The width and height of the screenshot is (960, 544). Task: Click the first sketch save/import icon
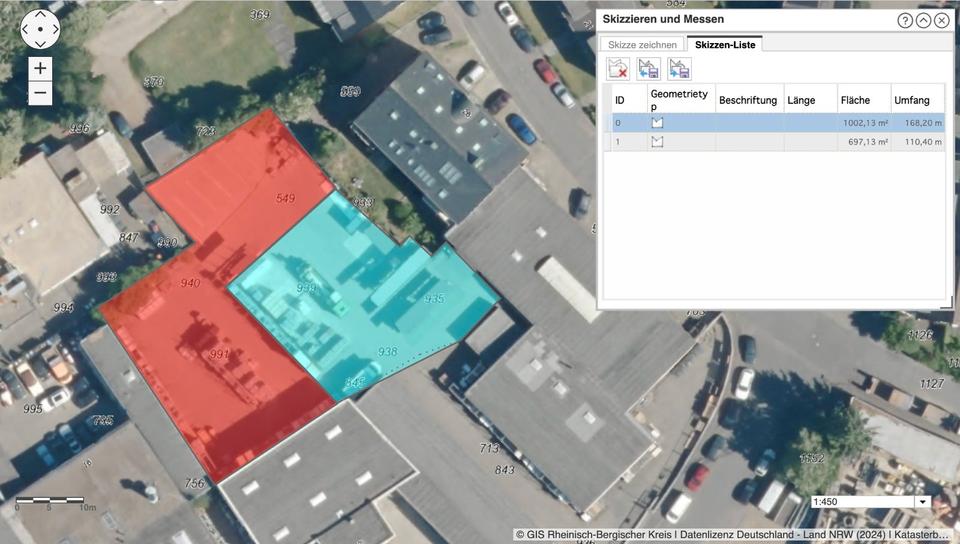click(649, 68)
